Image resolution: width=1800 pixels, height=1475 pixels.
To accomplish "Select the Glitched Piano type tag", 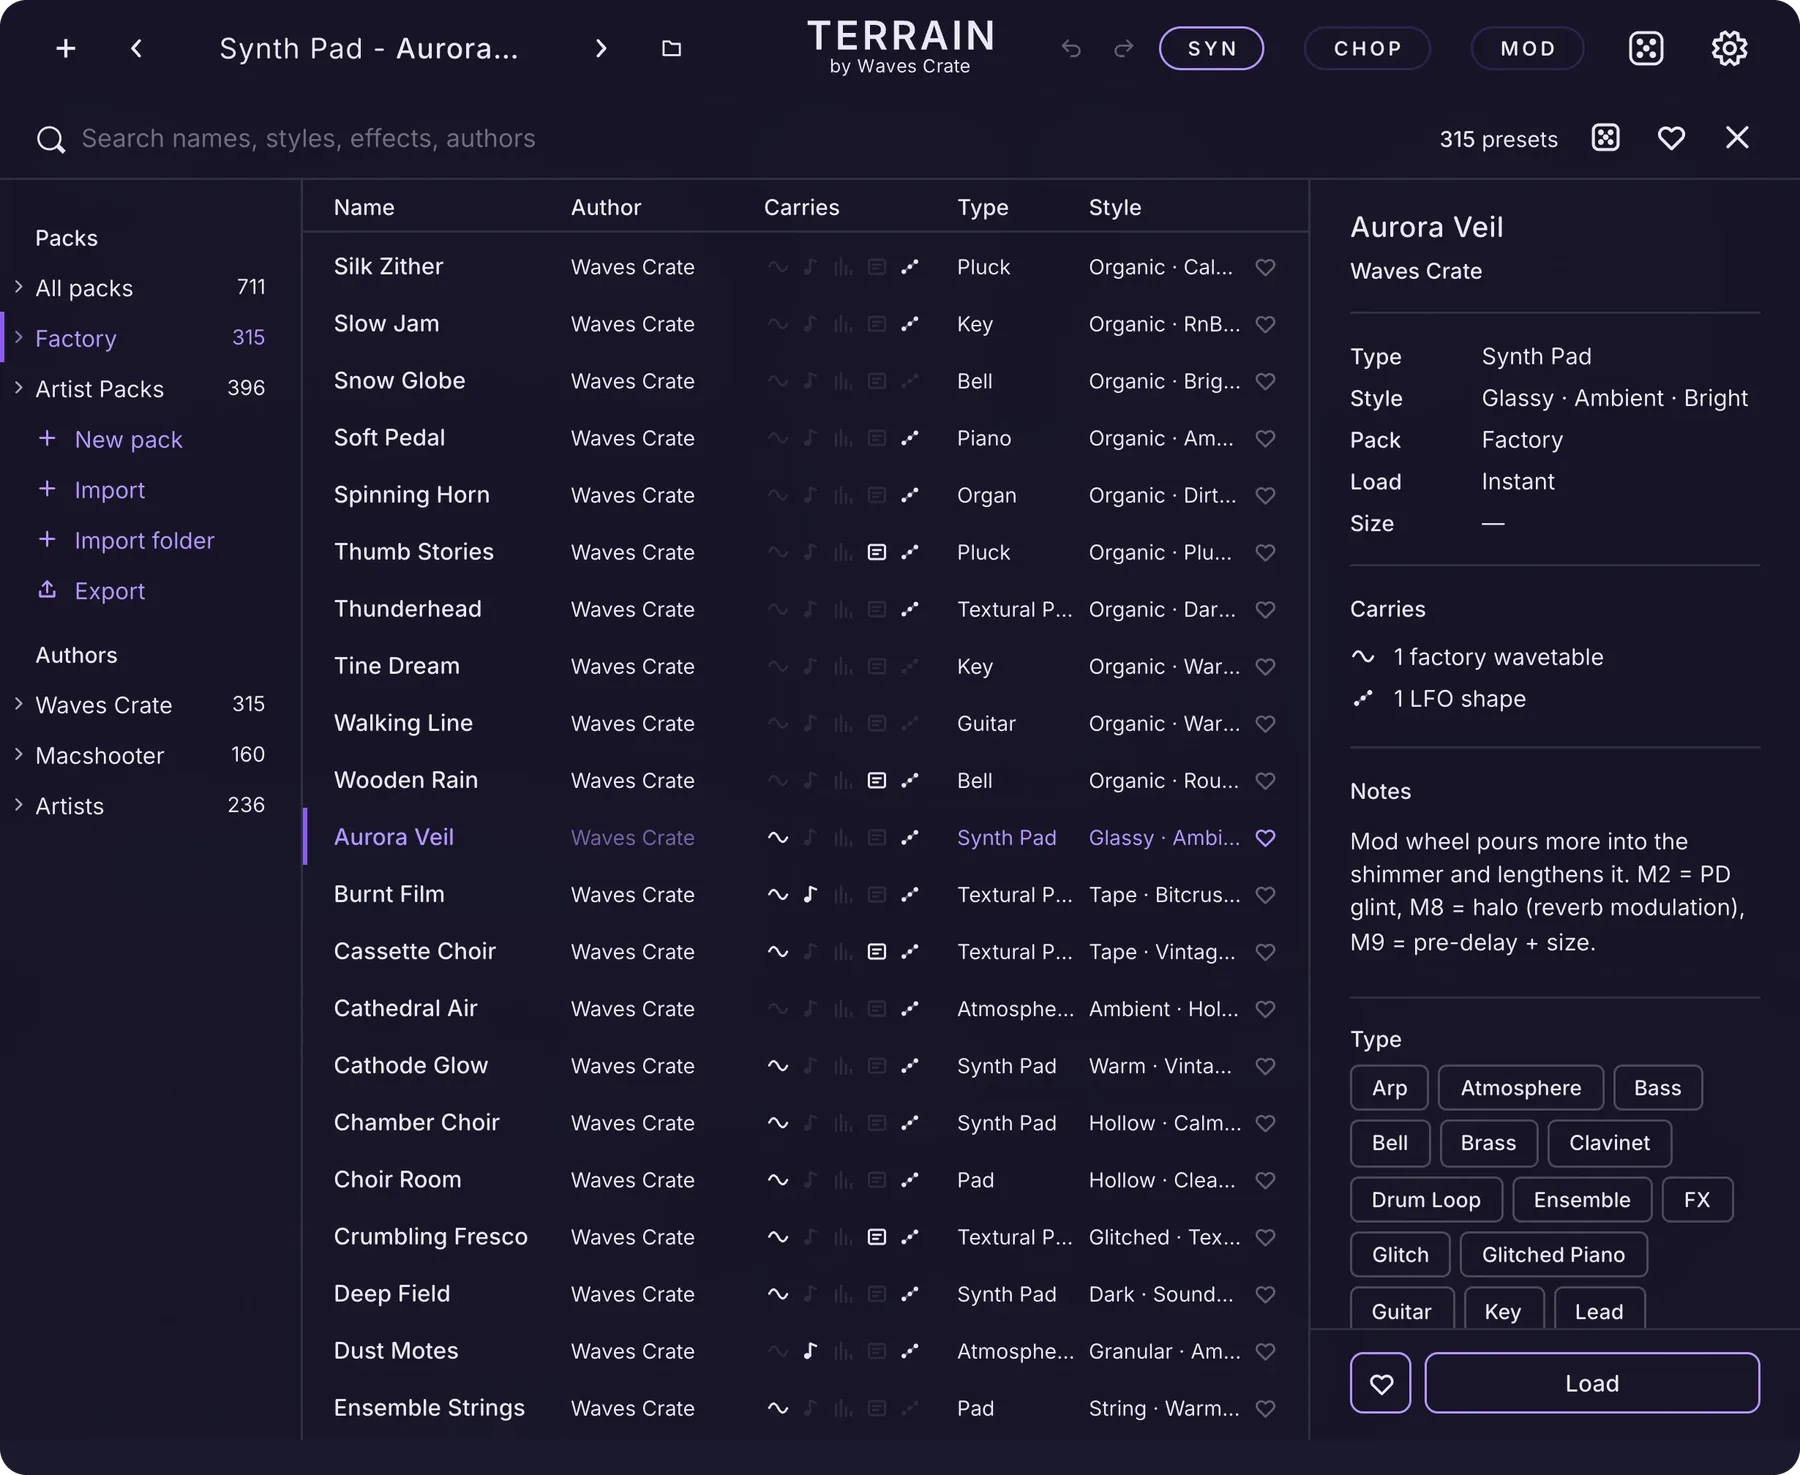I will click(x=1553, y=1255).
